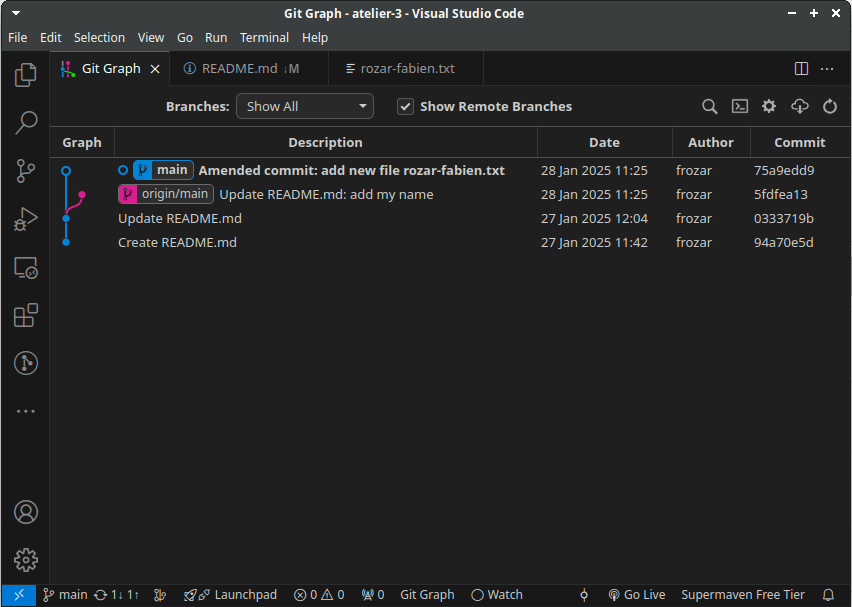Select commit 'Update README.md: add my name'
Viewport: 852px width, 607px height.
(326, 194)
